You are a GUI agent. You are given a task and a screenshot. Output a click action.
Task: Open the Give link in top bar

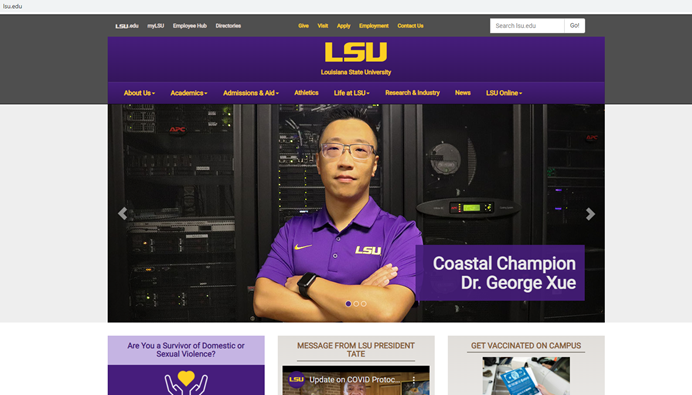point(303,26)
